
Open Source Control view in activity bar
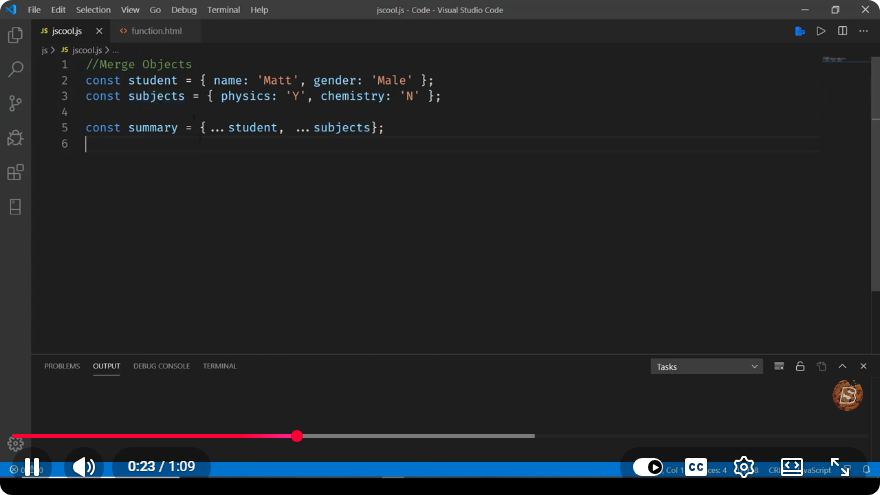click(15, 103)
